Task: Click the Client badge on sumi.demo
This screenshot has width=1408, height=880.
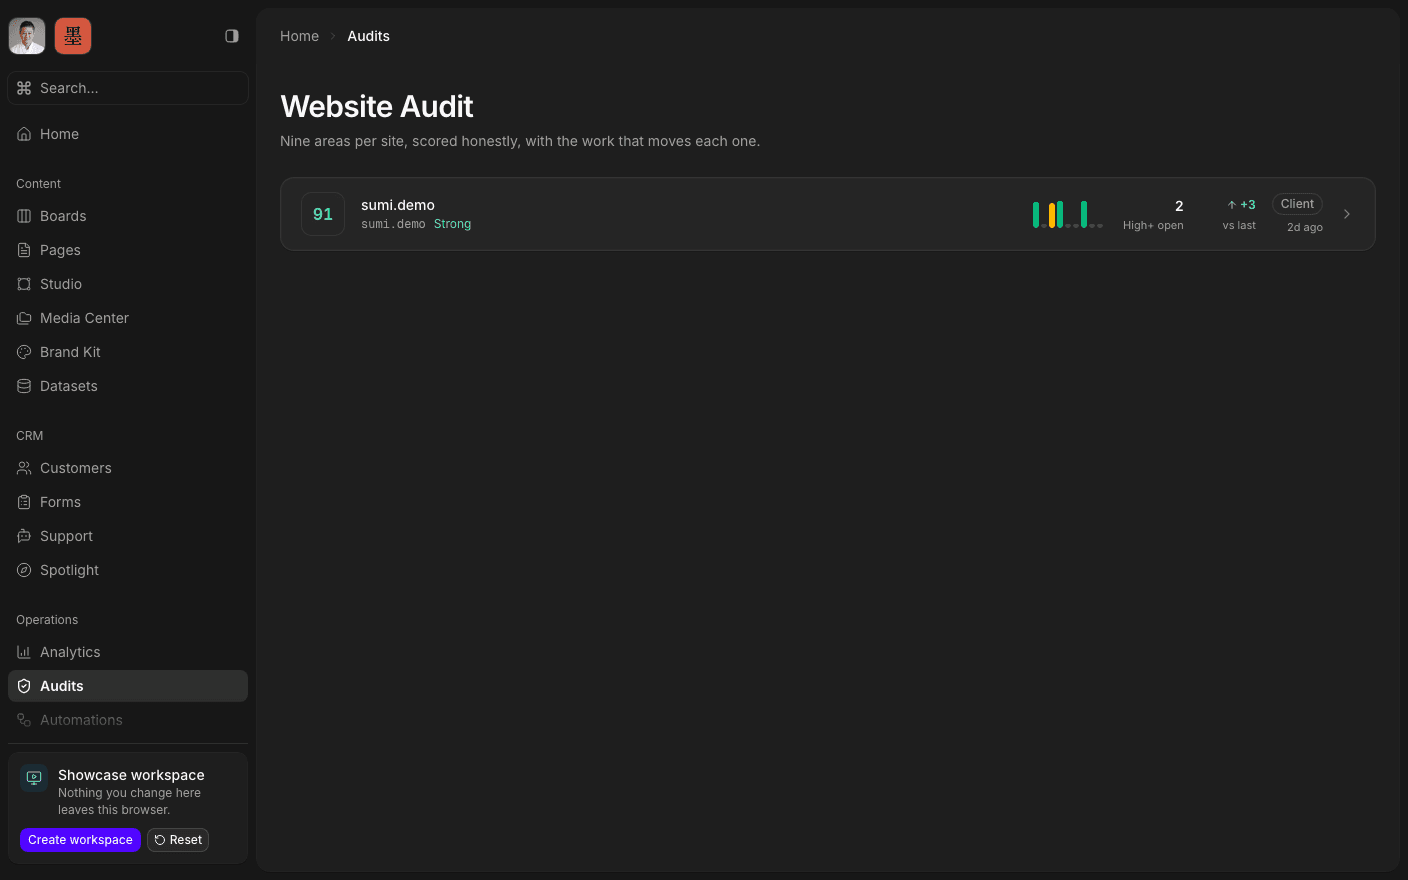Action: click(x=1297, y=204)
